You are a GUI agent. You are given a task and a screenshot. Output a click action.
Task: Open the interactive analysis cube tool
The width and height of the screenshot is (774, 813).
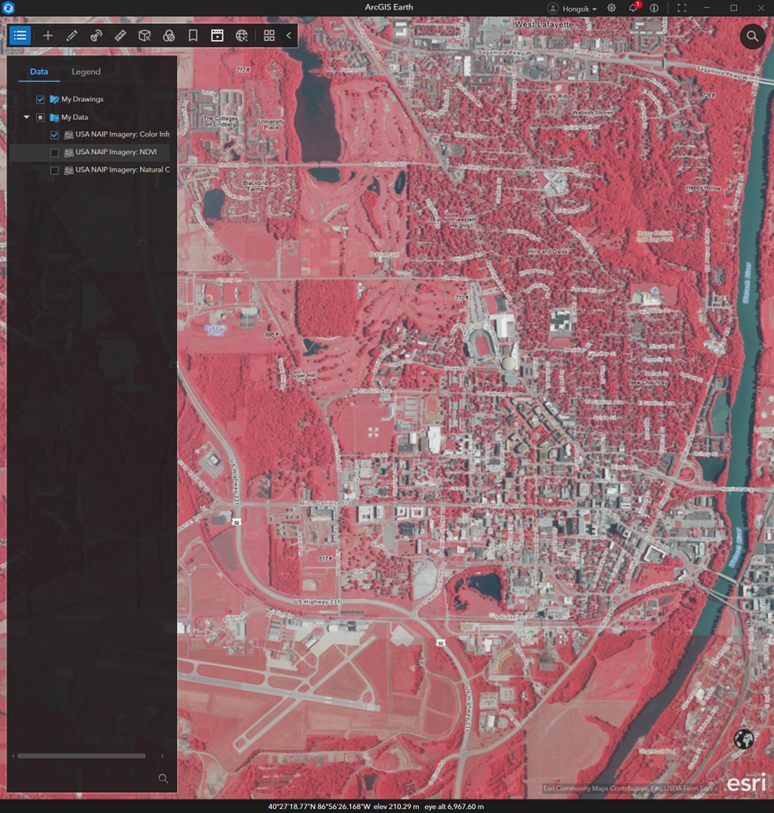145,36
